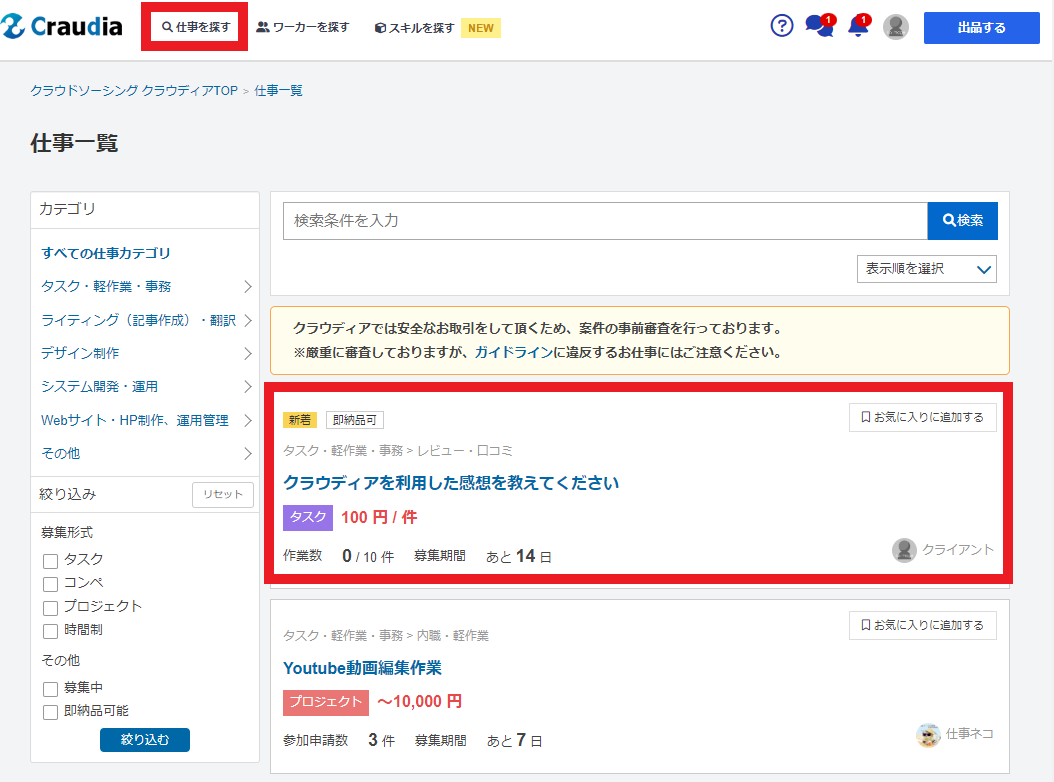The width and height of the screenshot is (1054, 782).
Task: Click the 検索 magnifier button
Action: (x=962, y=221)
